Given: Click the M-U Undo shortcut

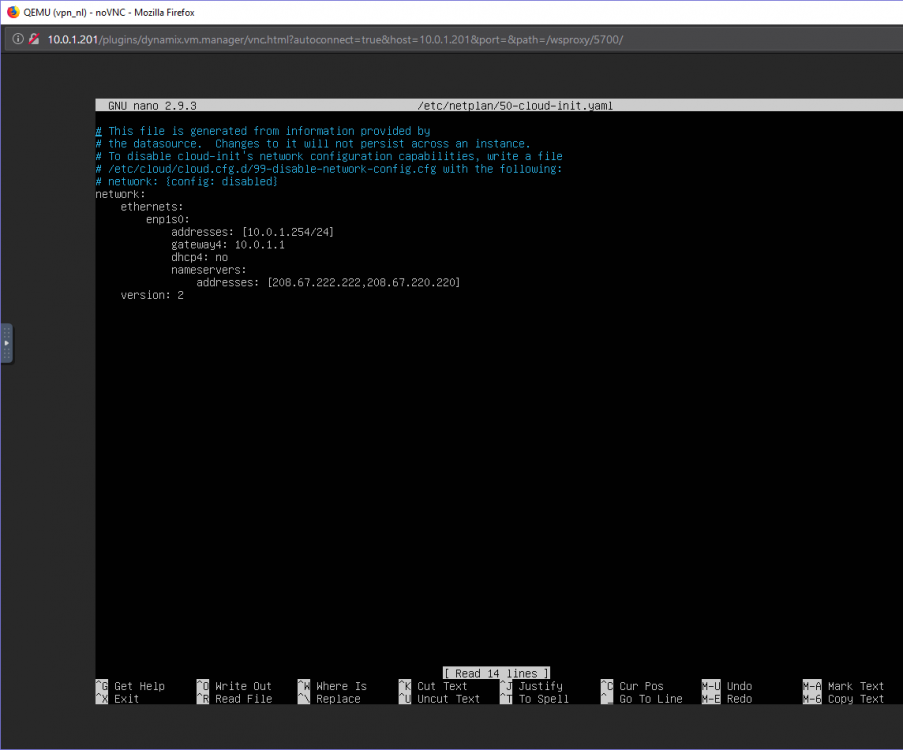Looking at the screenshot, I should [x=727, y=686].
